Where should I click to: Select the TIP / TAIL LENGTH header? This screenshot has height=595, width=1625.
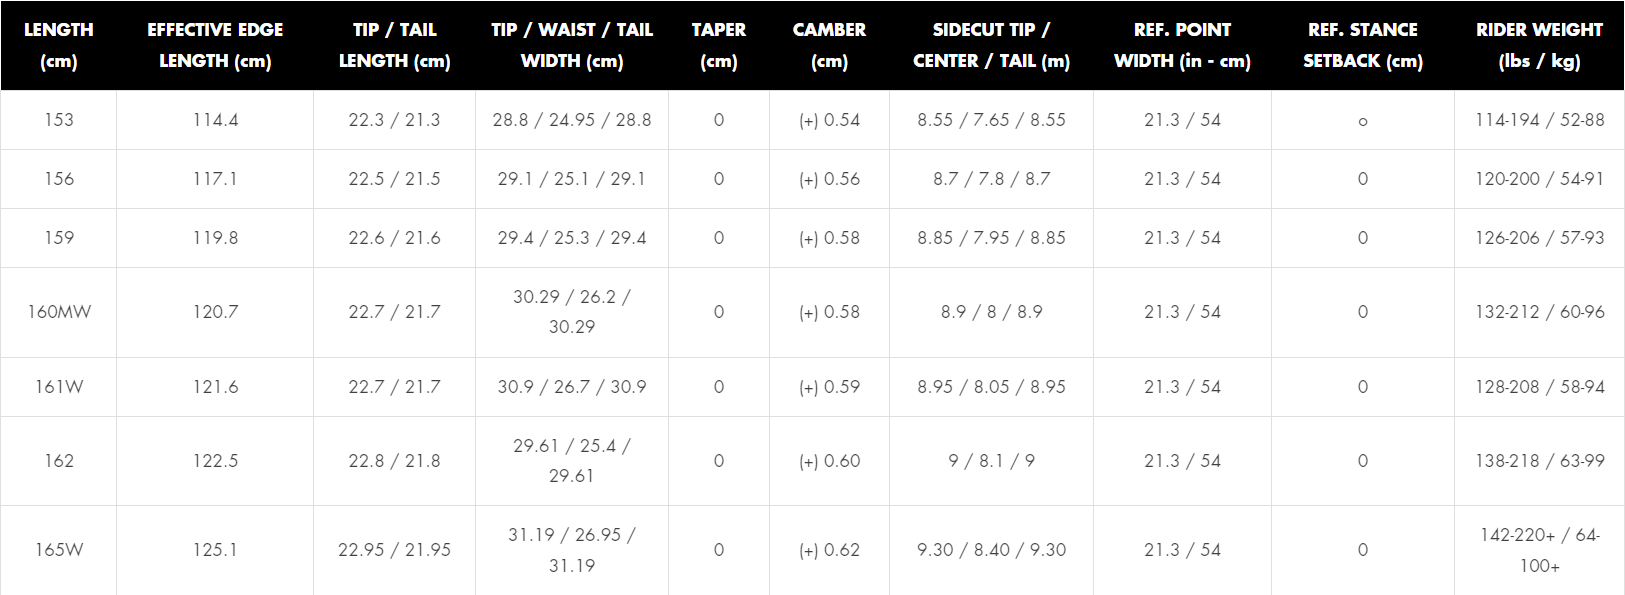click(394, 45)
